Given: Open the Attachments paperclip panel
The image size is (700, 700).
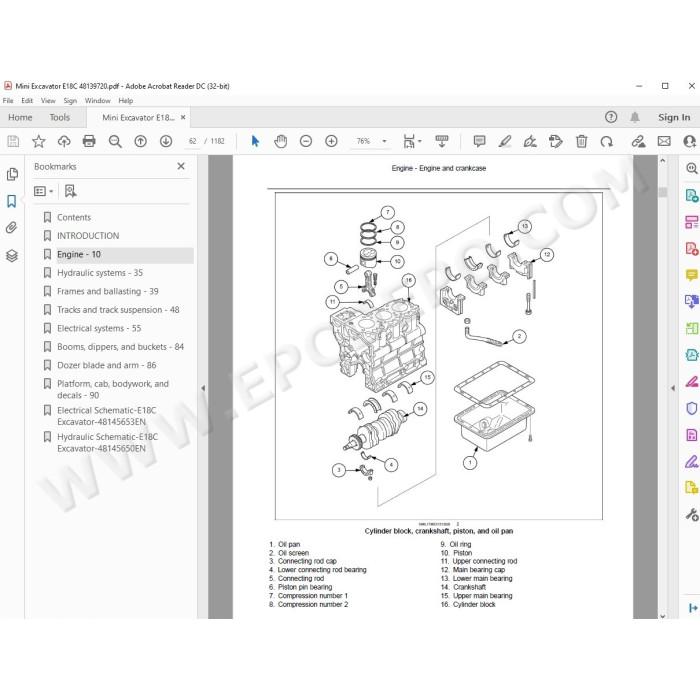Looking at the screenshot, I should tap(12, 228).
